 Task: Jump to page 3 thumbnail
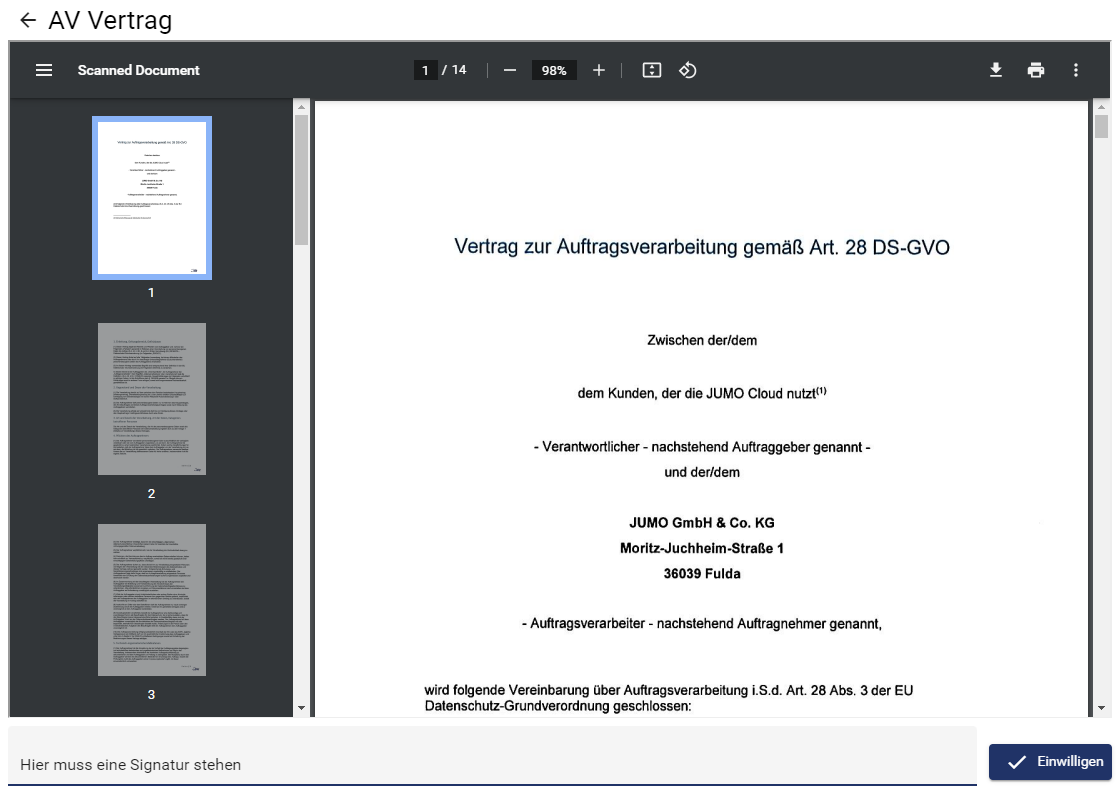coord(152,599)
